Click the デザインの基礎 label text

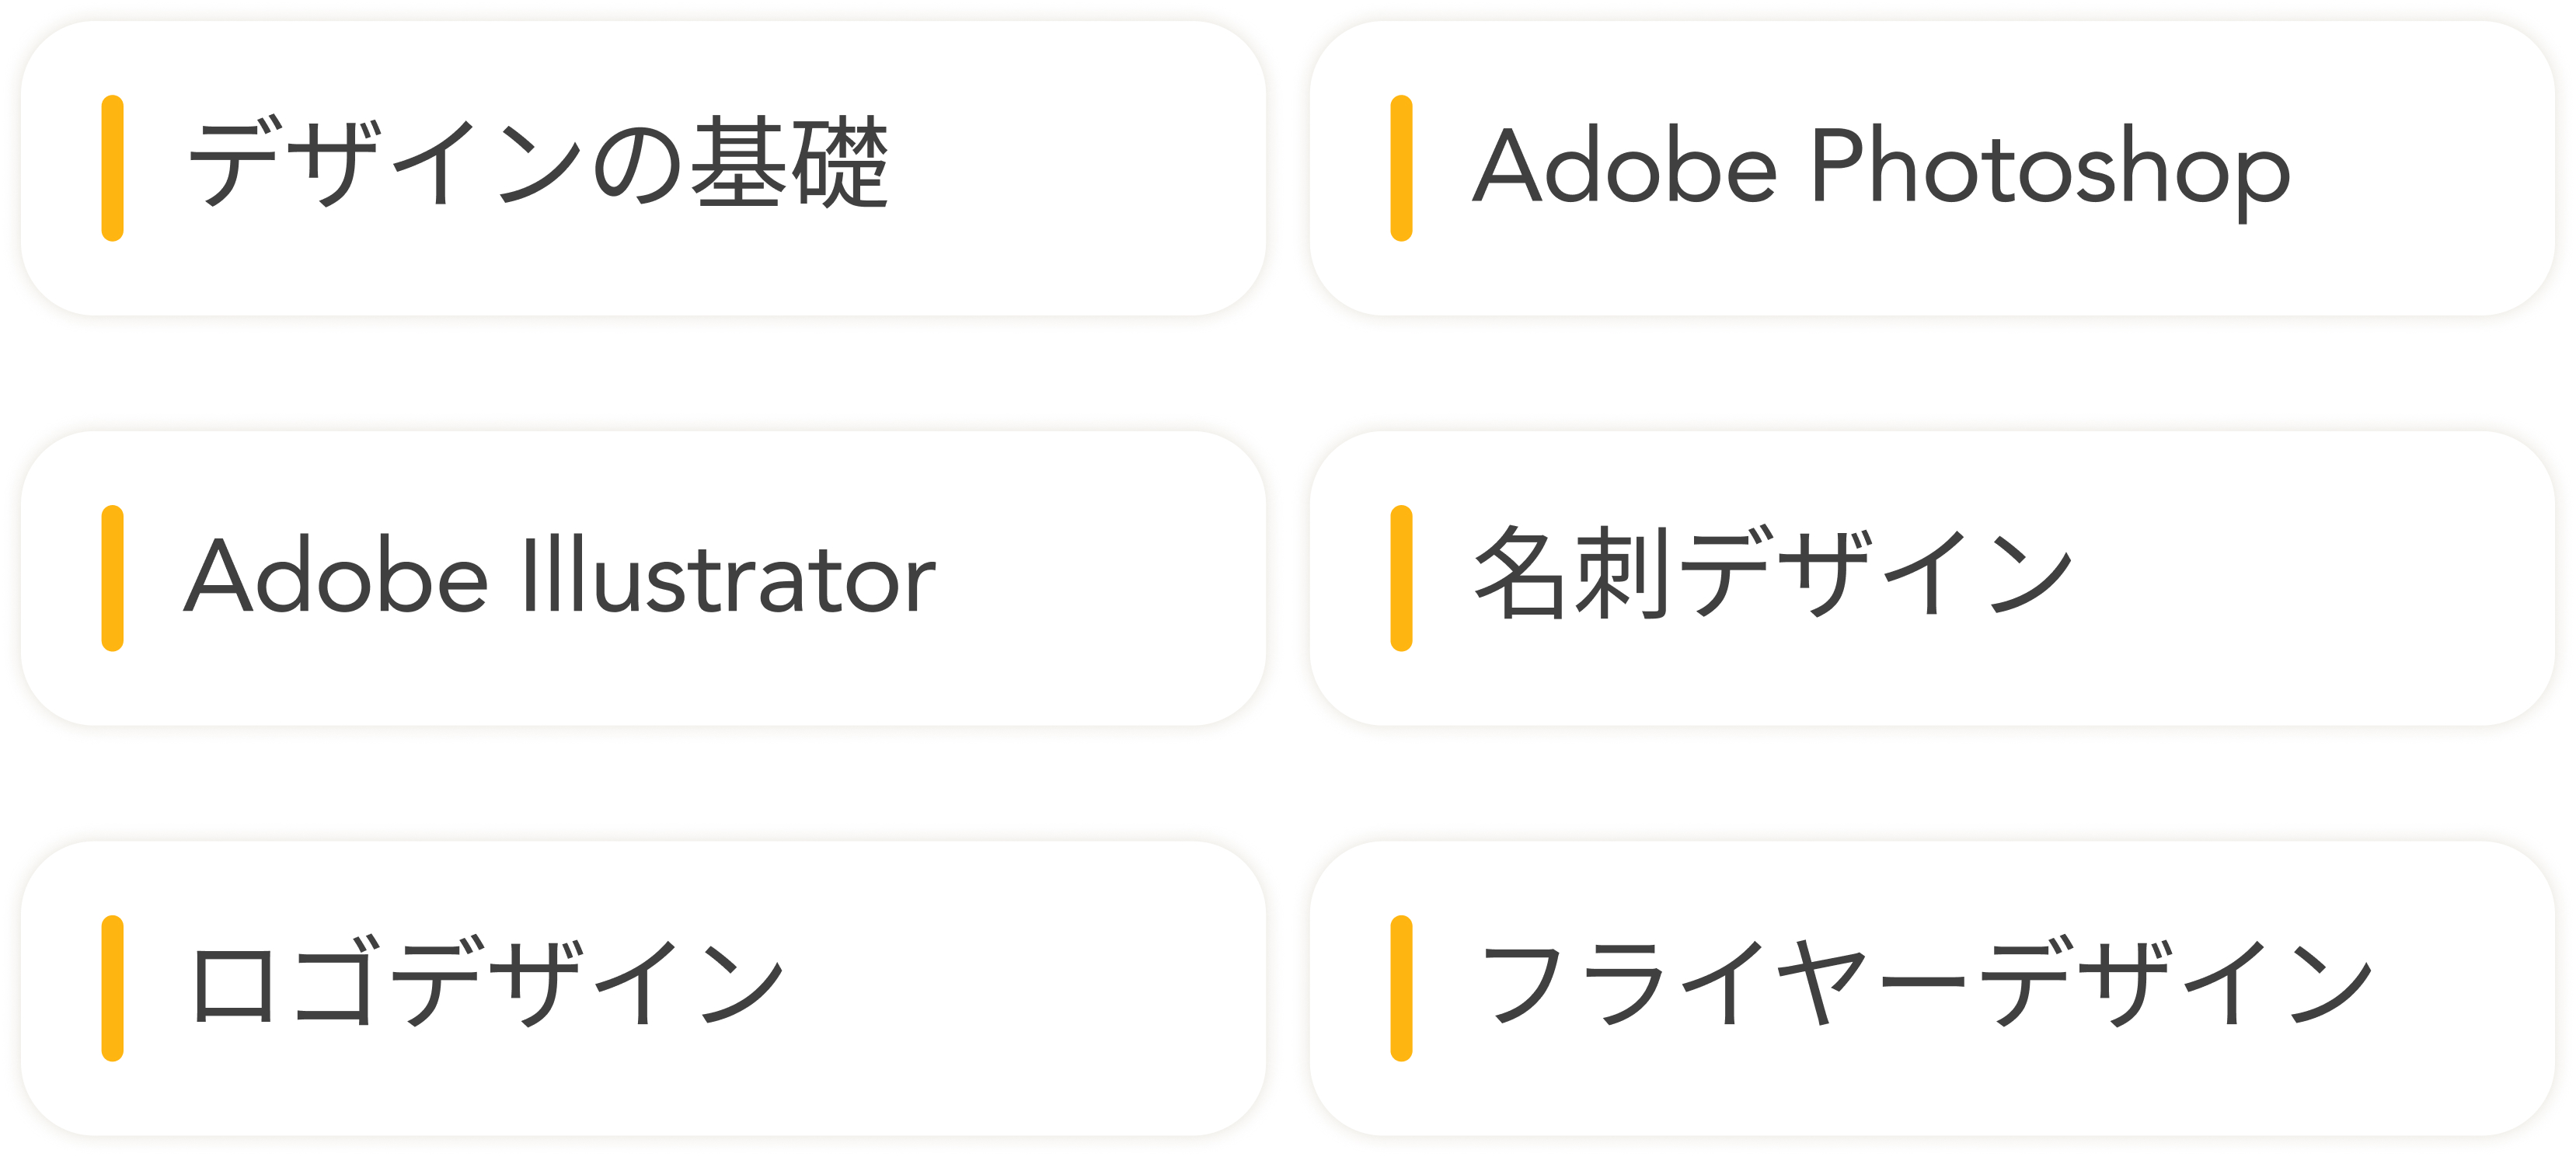[538, 163]
